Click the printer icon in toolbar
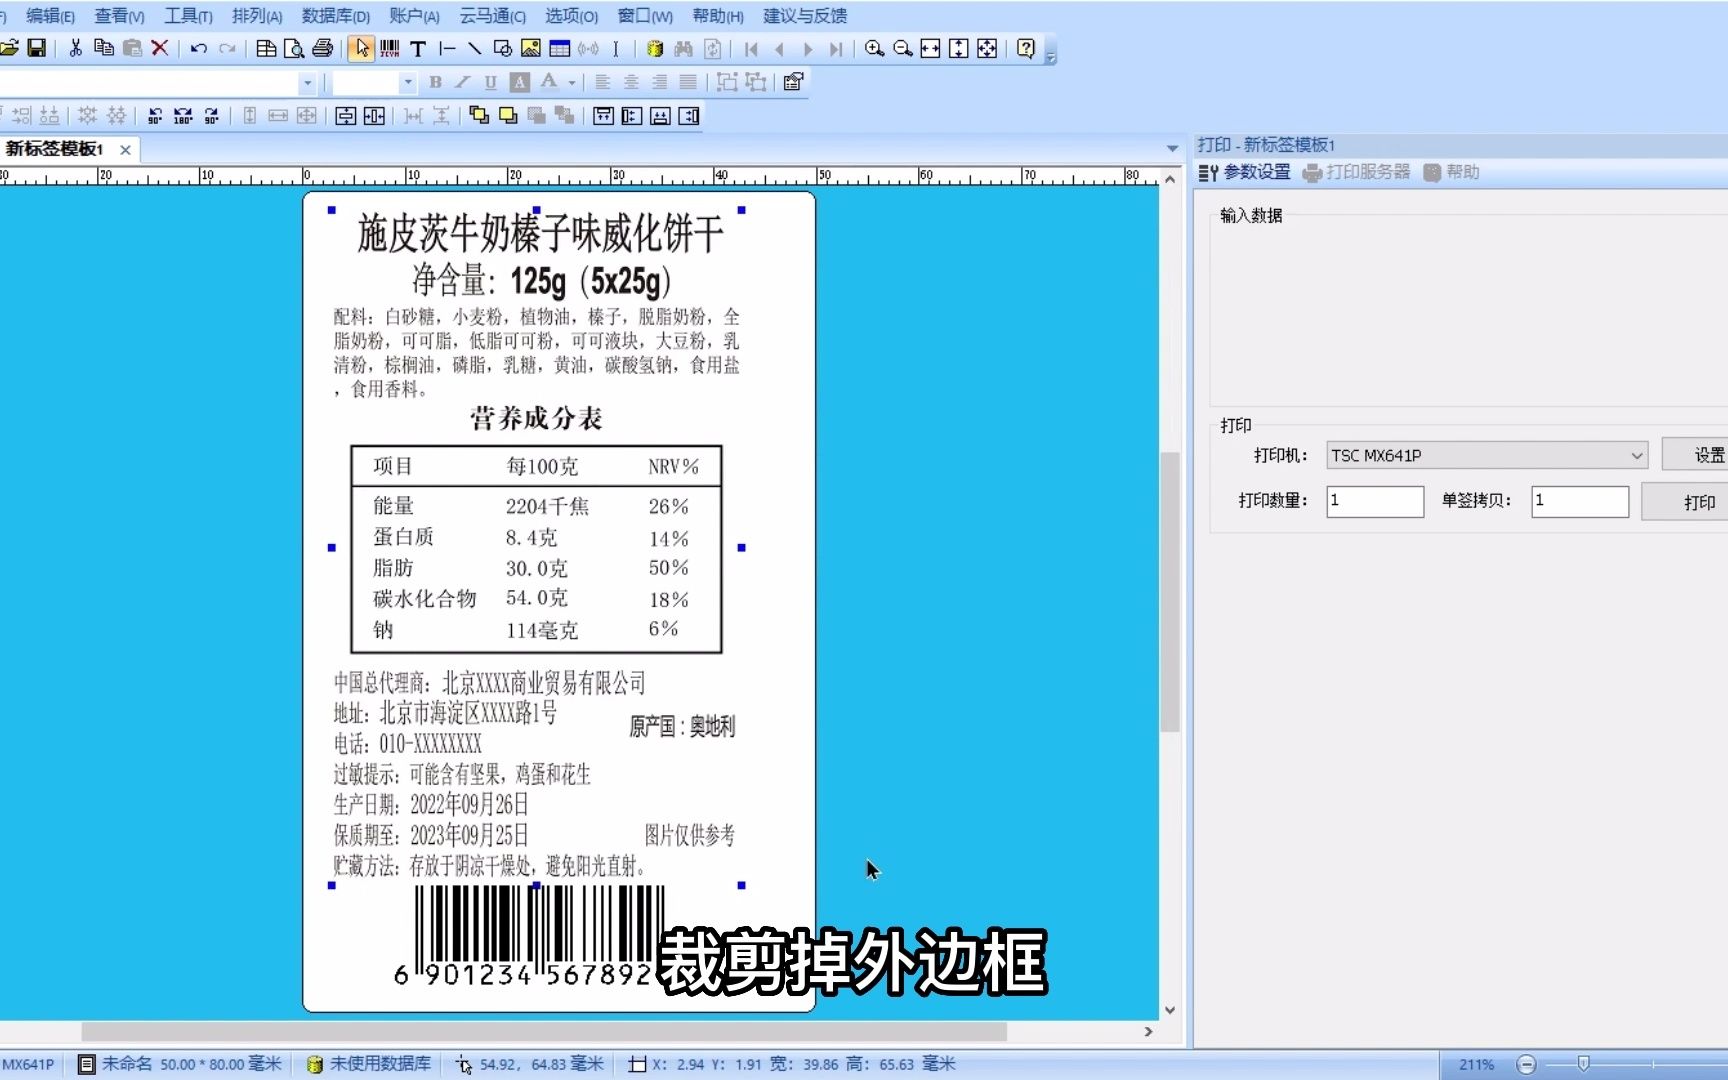 click(322, 48)
